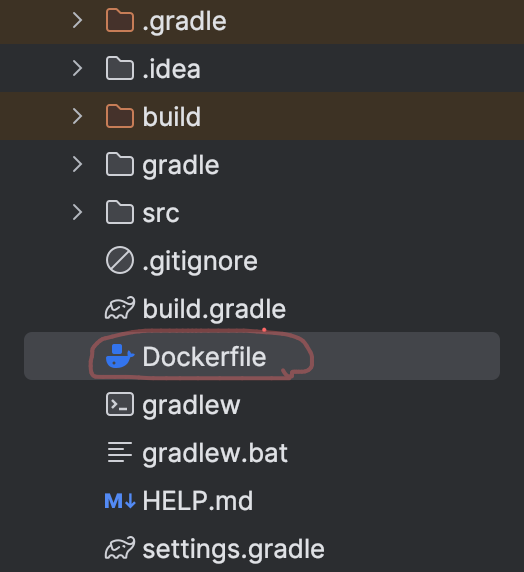The height and width of the screenshot is (572, 524).
Task: Expand the .idea folder arrow
Action: point(77,68)
